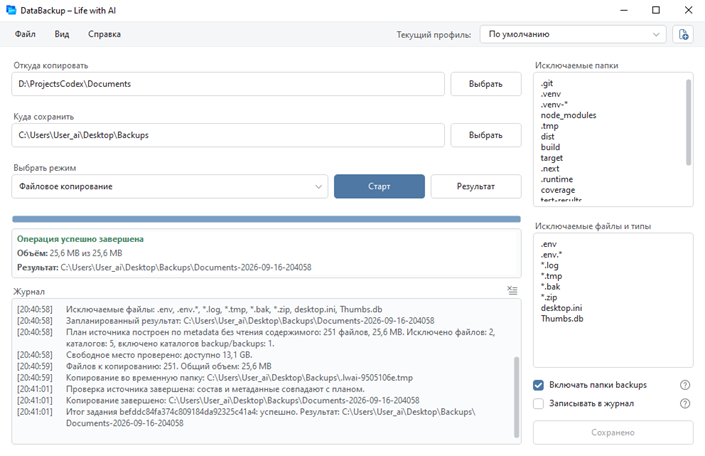Expand the Выбрать режим combo box

coord(170,186)
